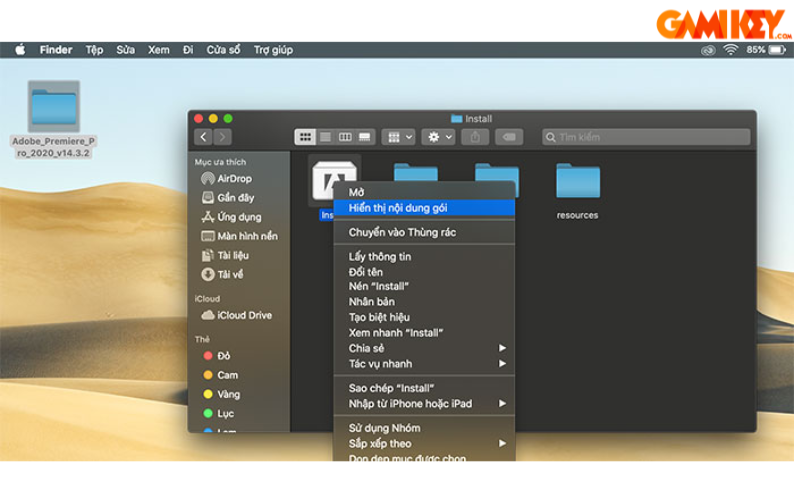Viewport: 800px width, 500px height.
Task: Open Tải về in sidebar
Action: click(x=222, y=274)
